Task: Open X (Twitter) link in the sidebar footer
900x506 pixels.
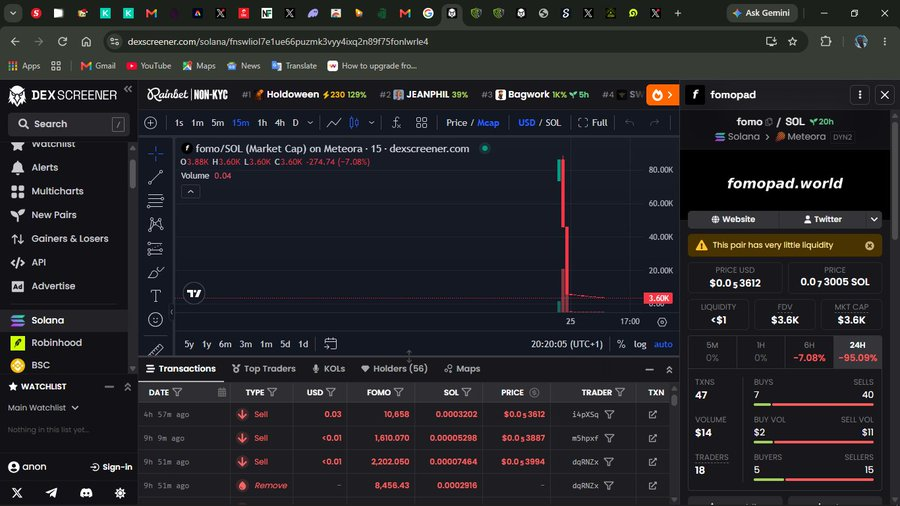Action: (17, 493)
